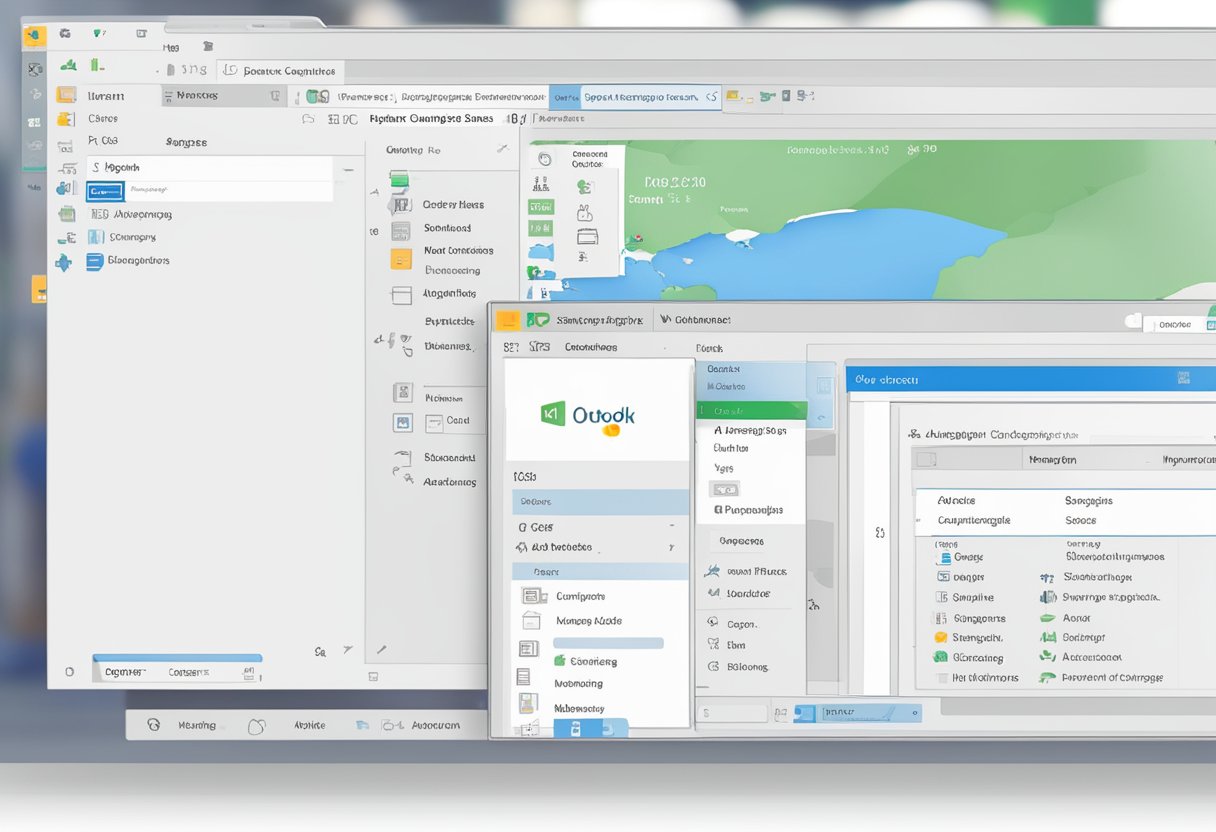
Task: Select the blue picture icon left of Cend
Action: (403, 422)
